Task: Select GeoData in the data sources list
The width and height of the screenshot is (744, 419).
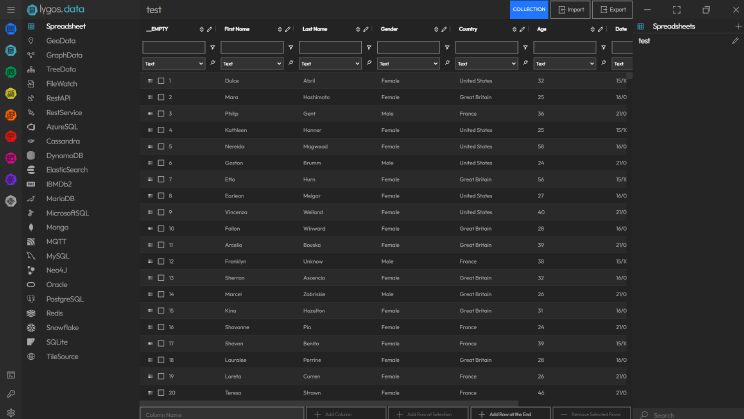Action: click(x=61, y=41)
